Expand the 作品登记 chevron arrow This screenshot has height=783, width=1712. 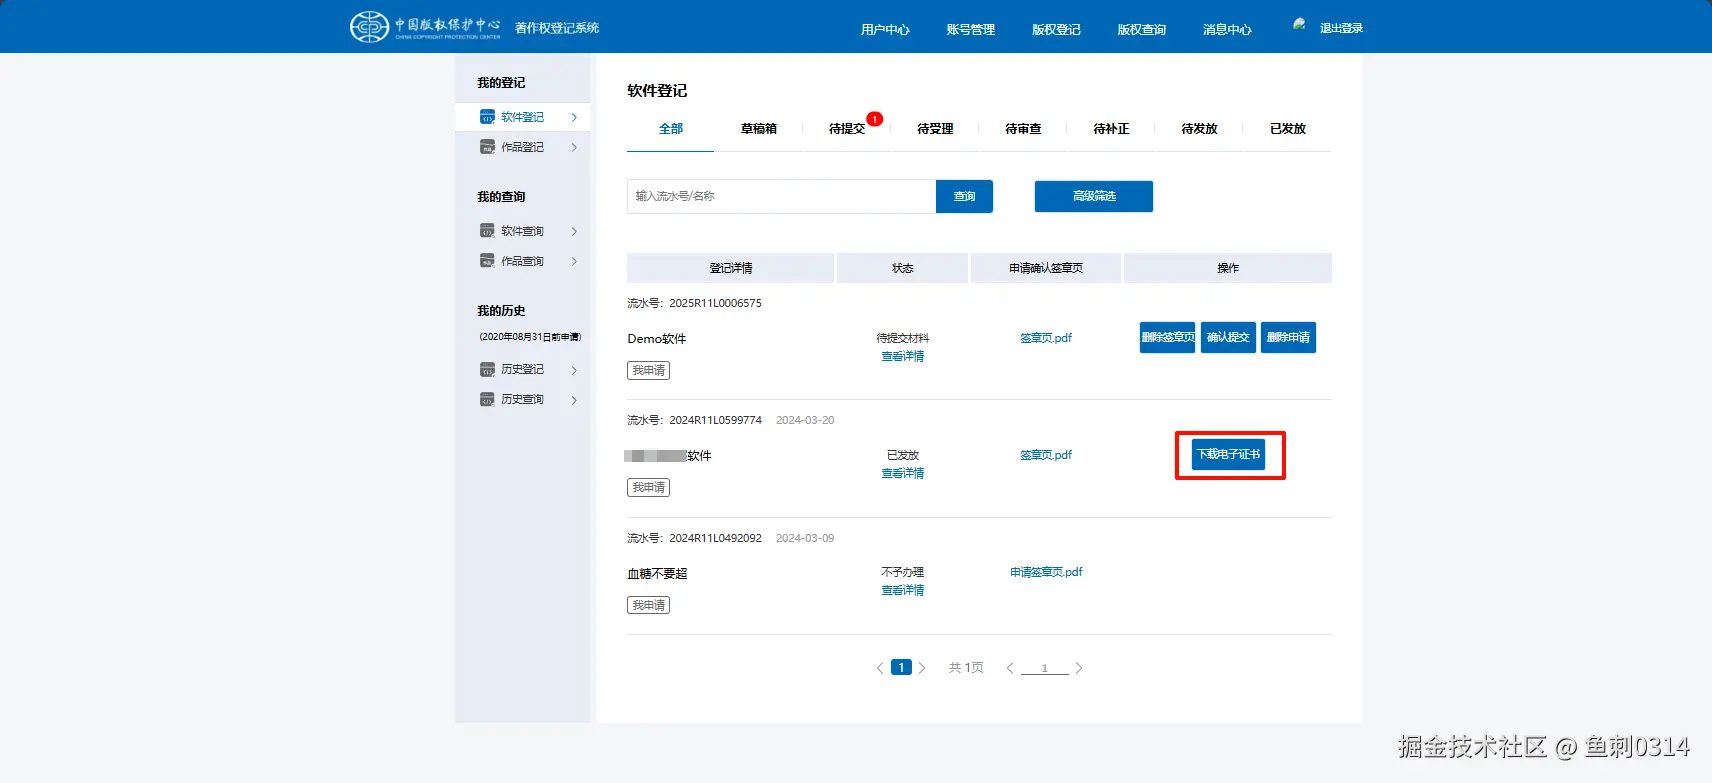coord(574,147)
